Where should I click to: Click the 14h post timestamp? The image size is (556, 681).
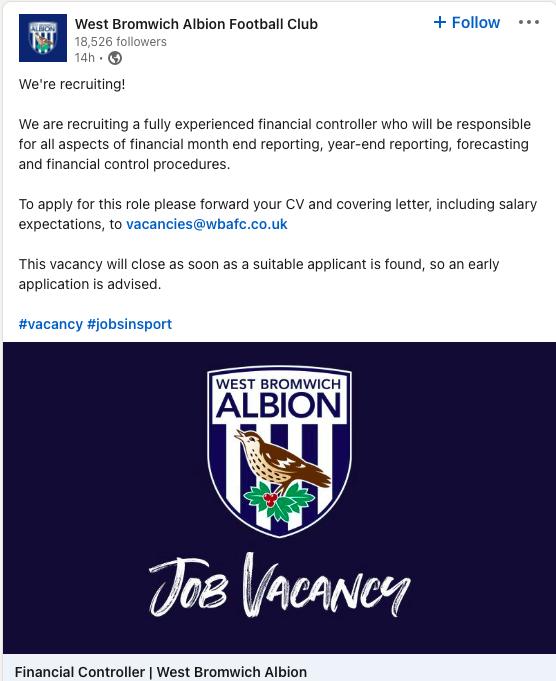(84, 58)
